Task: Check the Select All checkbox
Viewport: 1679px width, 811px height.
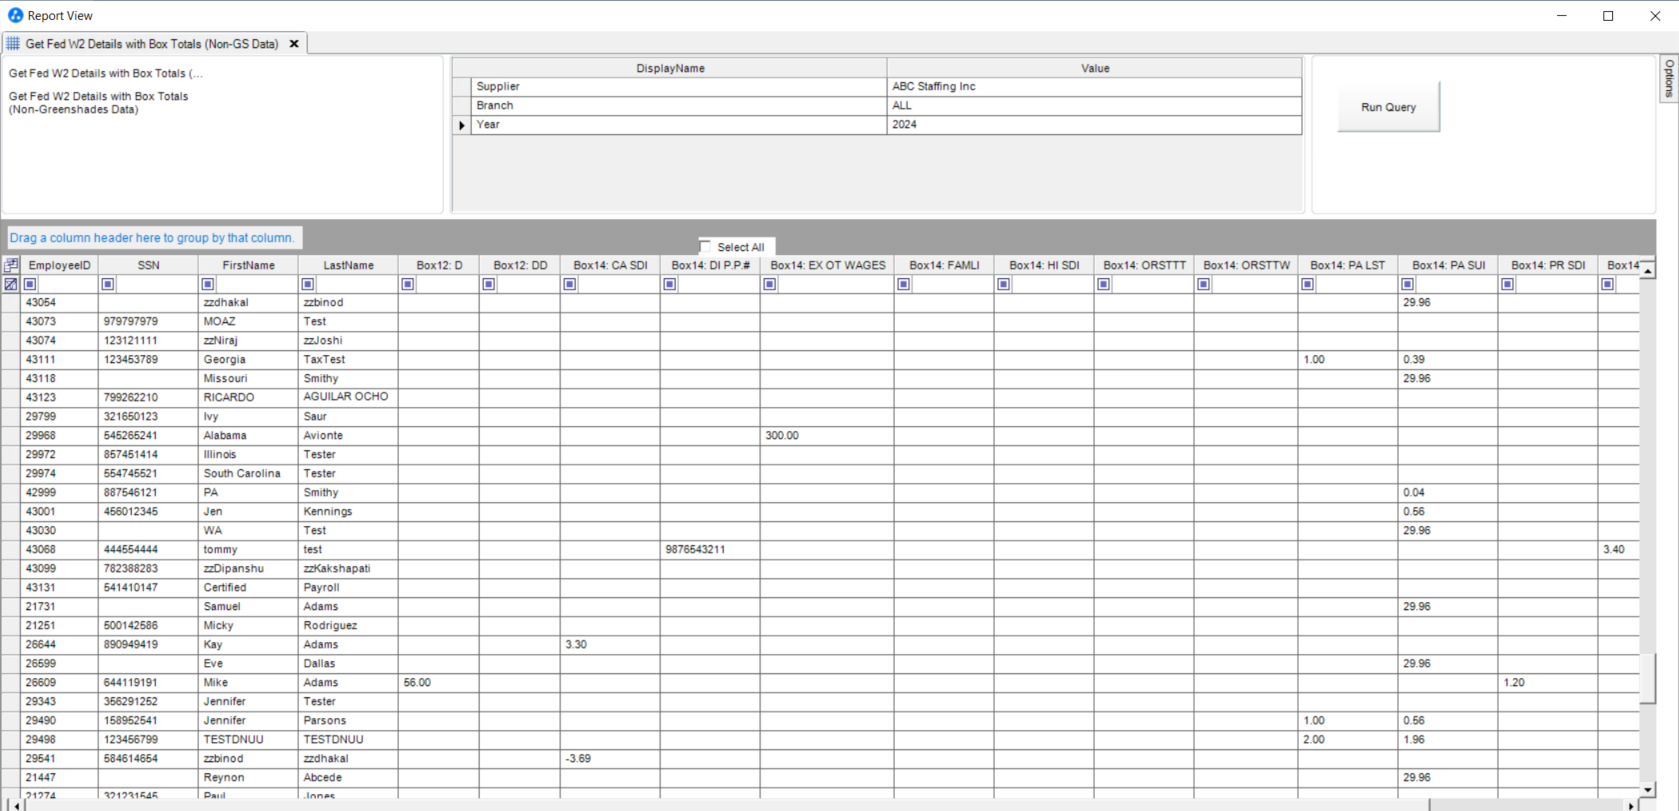Action: coord(705,246)
